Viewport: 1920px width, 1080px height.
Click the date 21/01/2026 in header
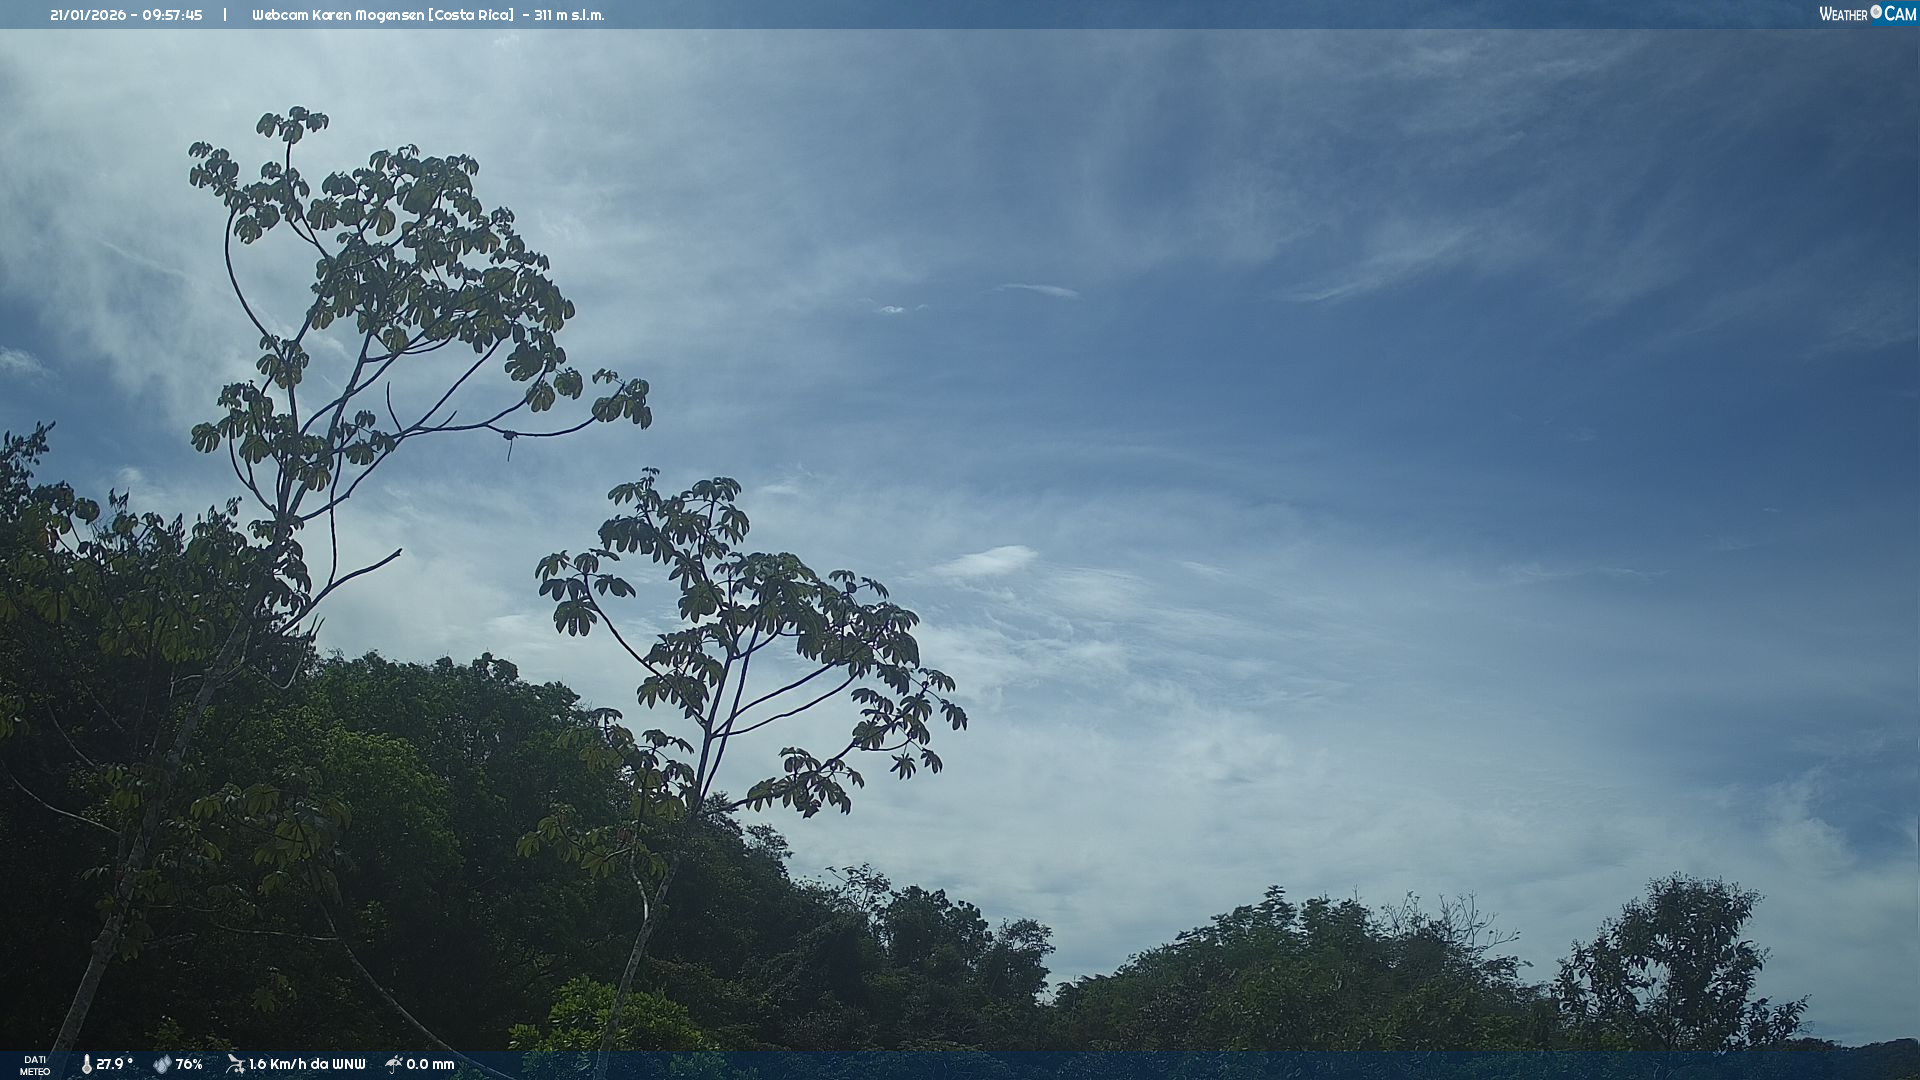click(x=88, y=15)
